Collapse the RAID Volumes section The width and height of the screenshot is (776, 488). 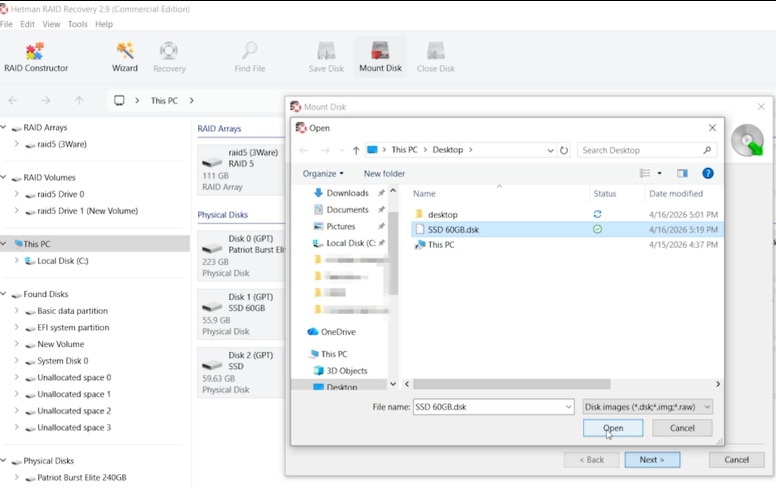pos(3,177)
